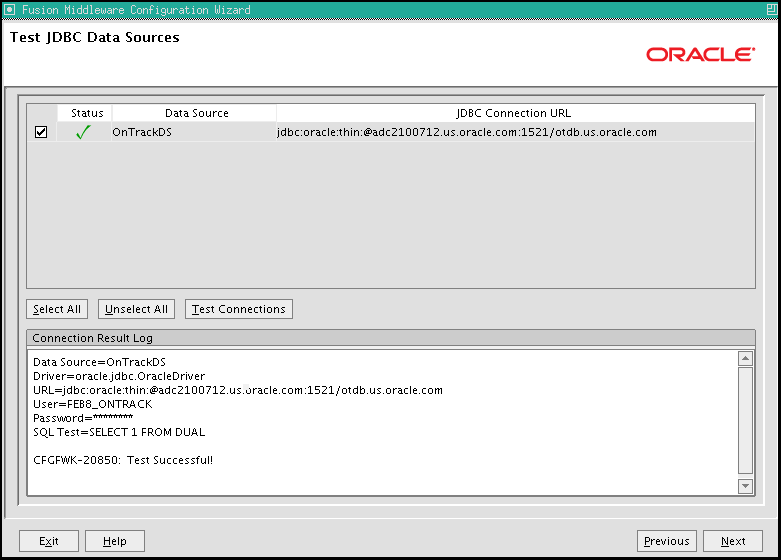Proceed with the Next button
This screenshot has height=560, width=781.
733,541
